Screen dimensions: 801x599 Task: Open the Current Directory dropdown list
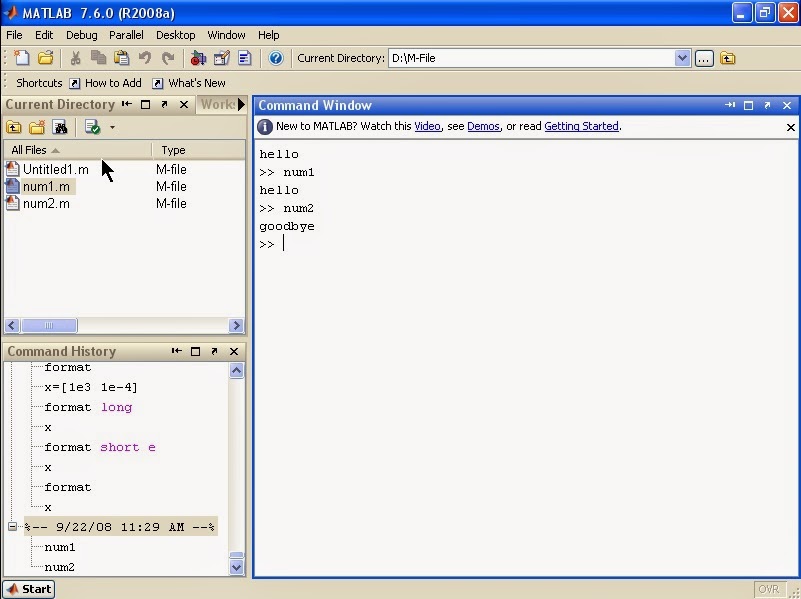click(x=683, y=58)
